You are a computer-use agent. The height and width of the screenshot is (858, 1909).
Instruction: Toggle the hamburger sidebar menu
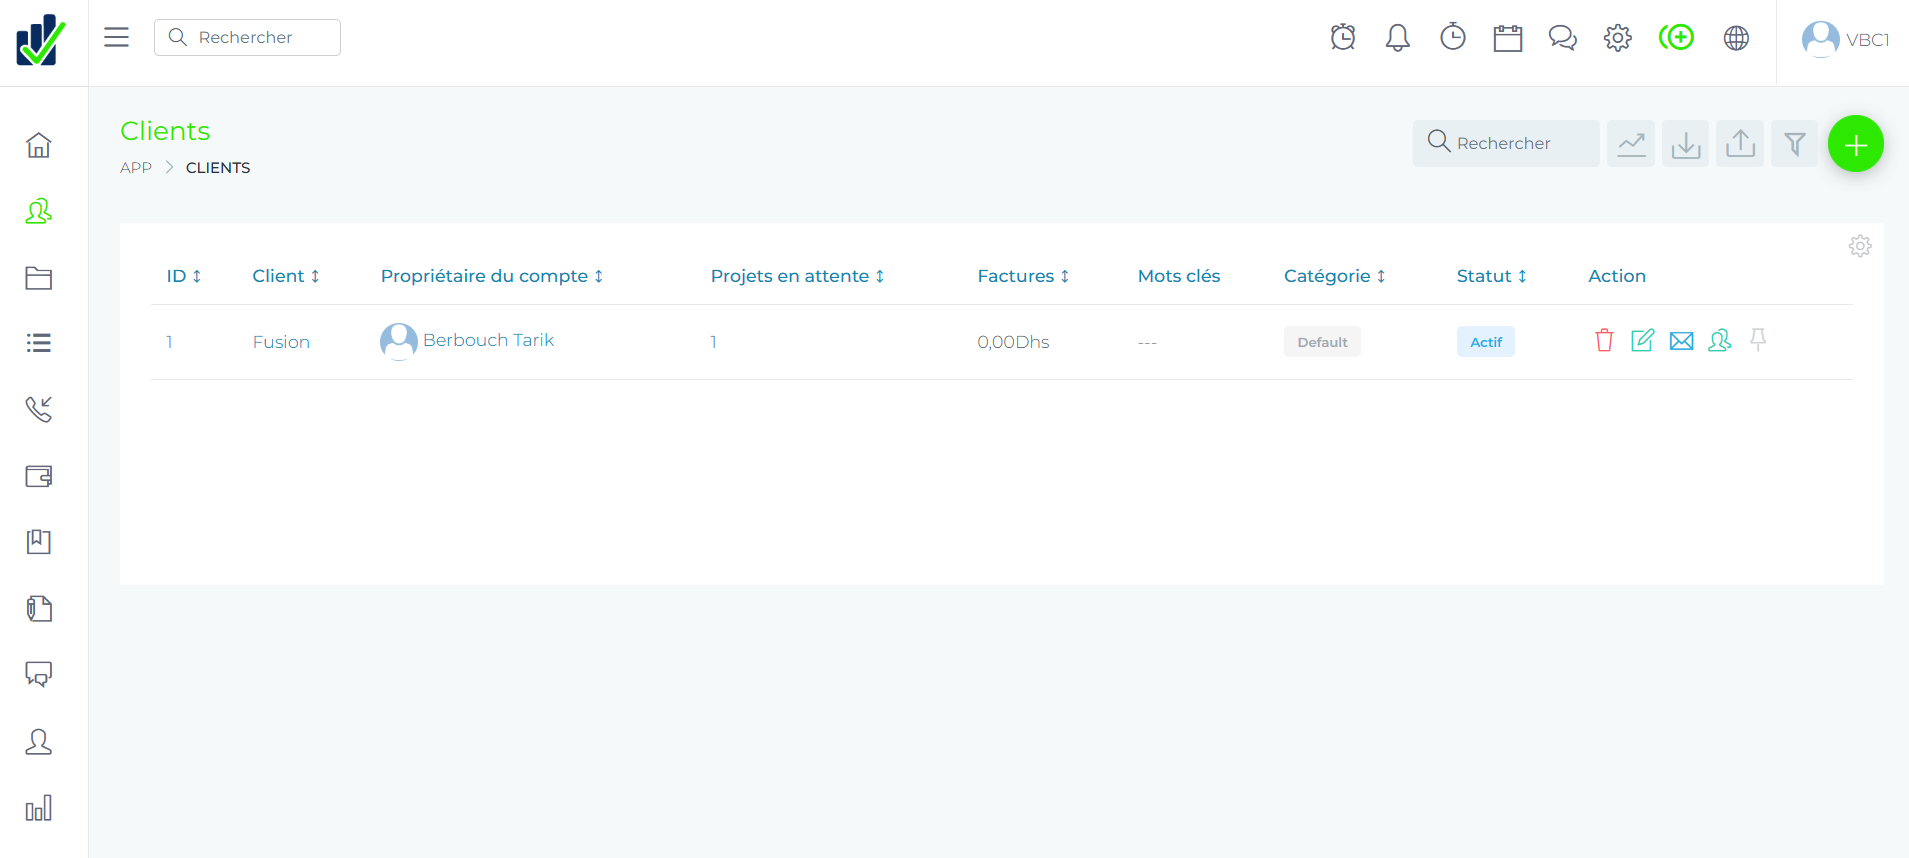pos(117,37)
